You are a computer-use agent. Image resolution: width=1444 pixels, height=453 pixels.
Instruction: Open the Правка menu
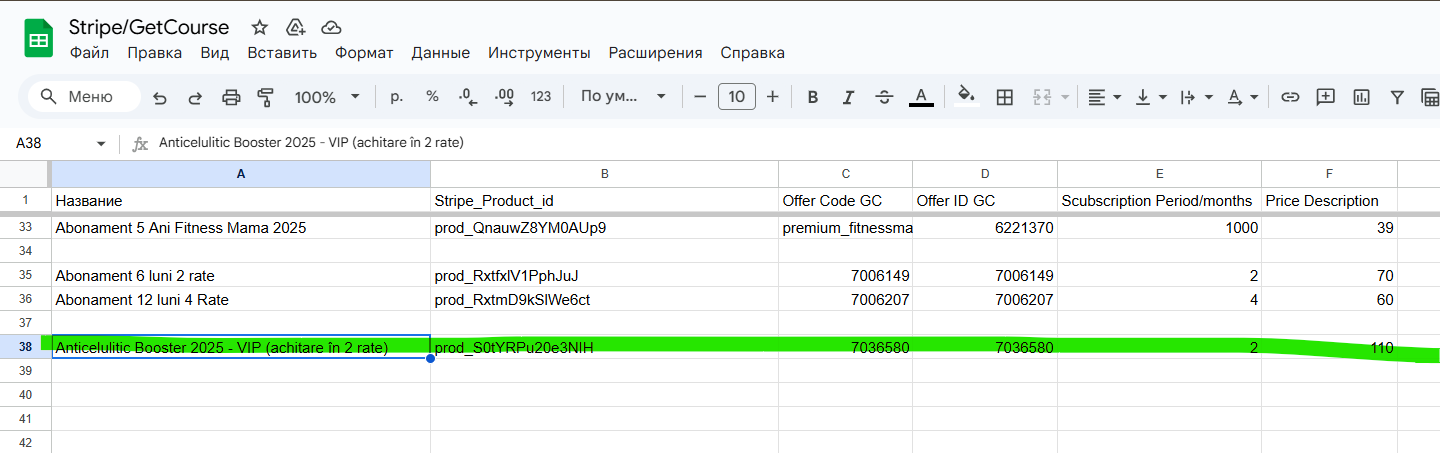[155, 53]
